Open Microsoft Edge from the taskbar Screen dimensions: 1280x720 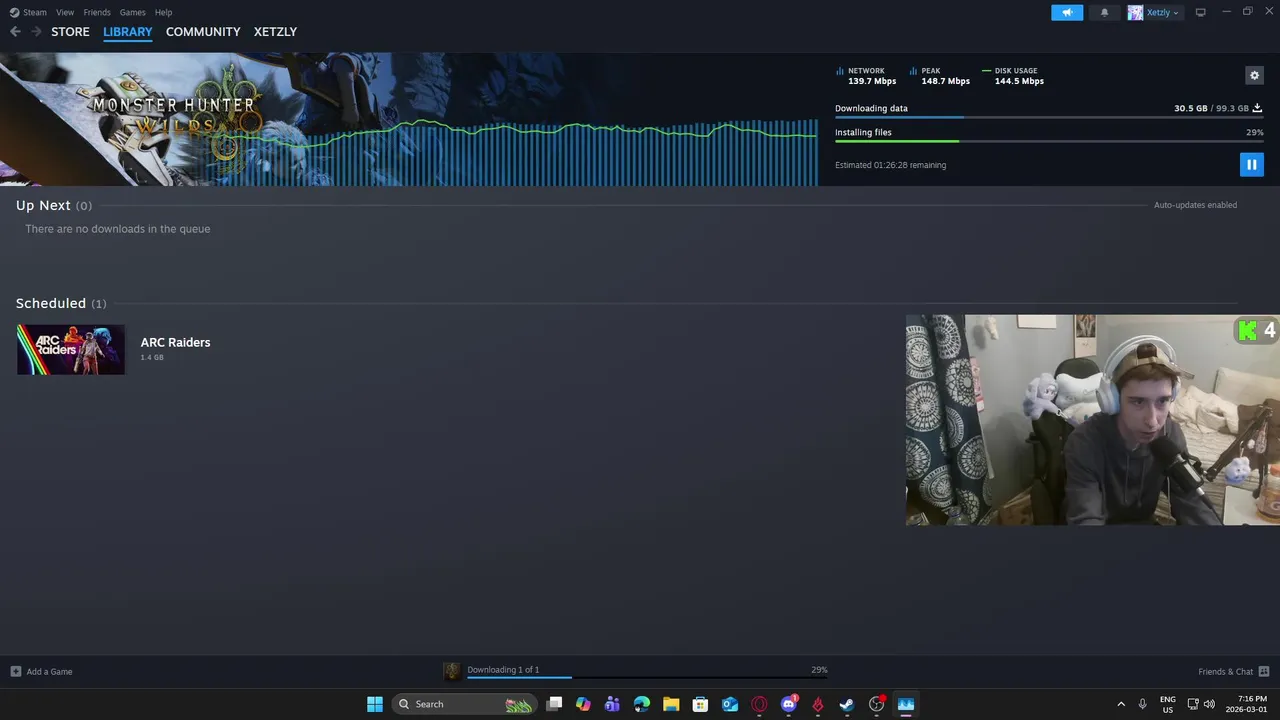[x=641, y=704]
